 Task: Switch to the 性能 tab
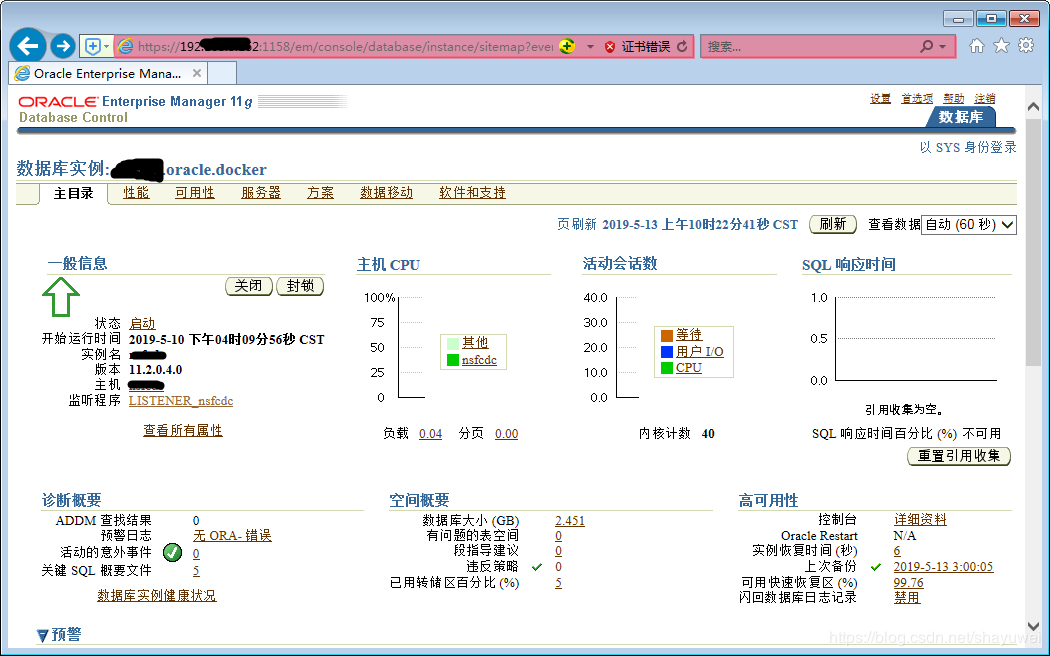136,193
